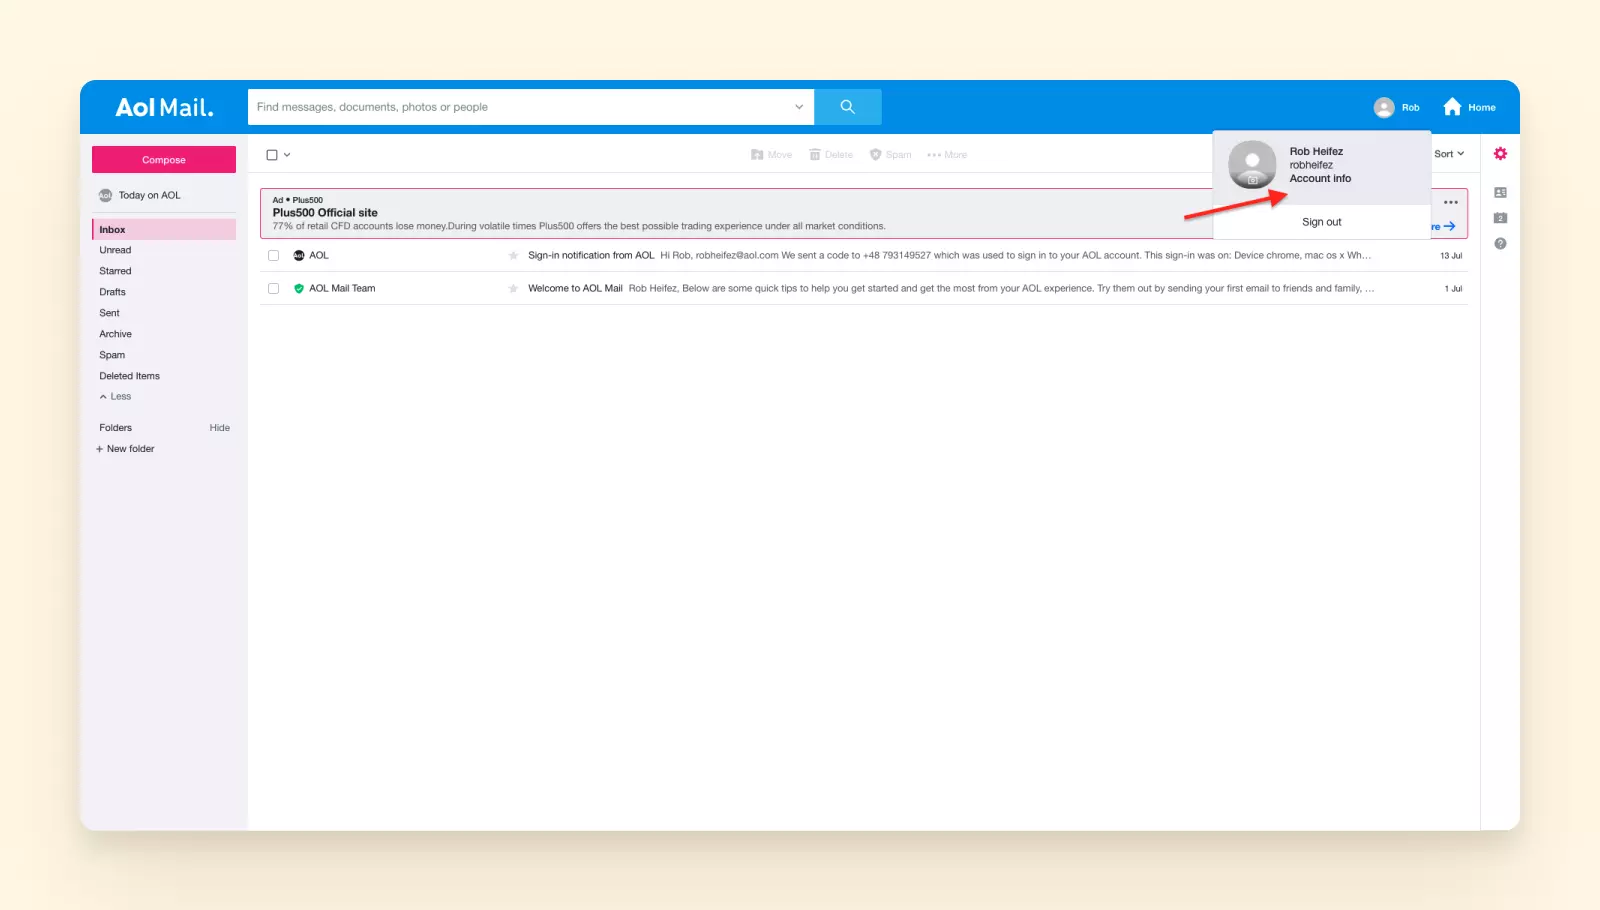
Task: Follow the blue arrow link on the Plus500 ad
Action: coord(1449,227)
